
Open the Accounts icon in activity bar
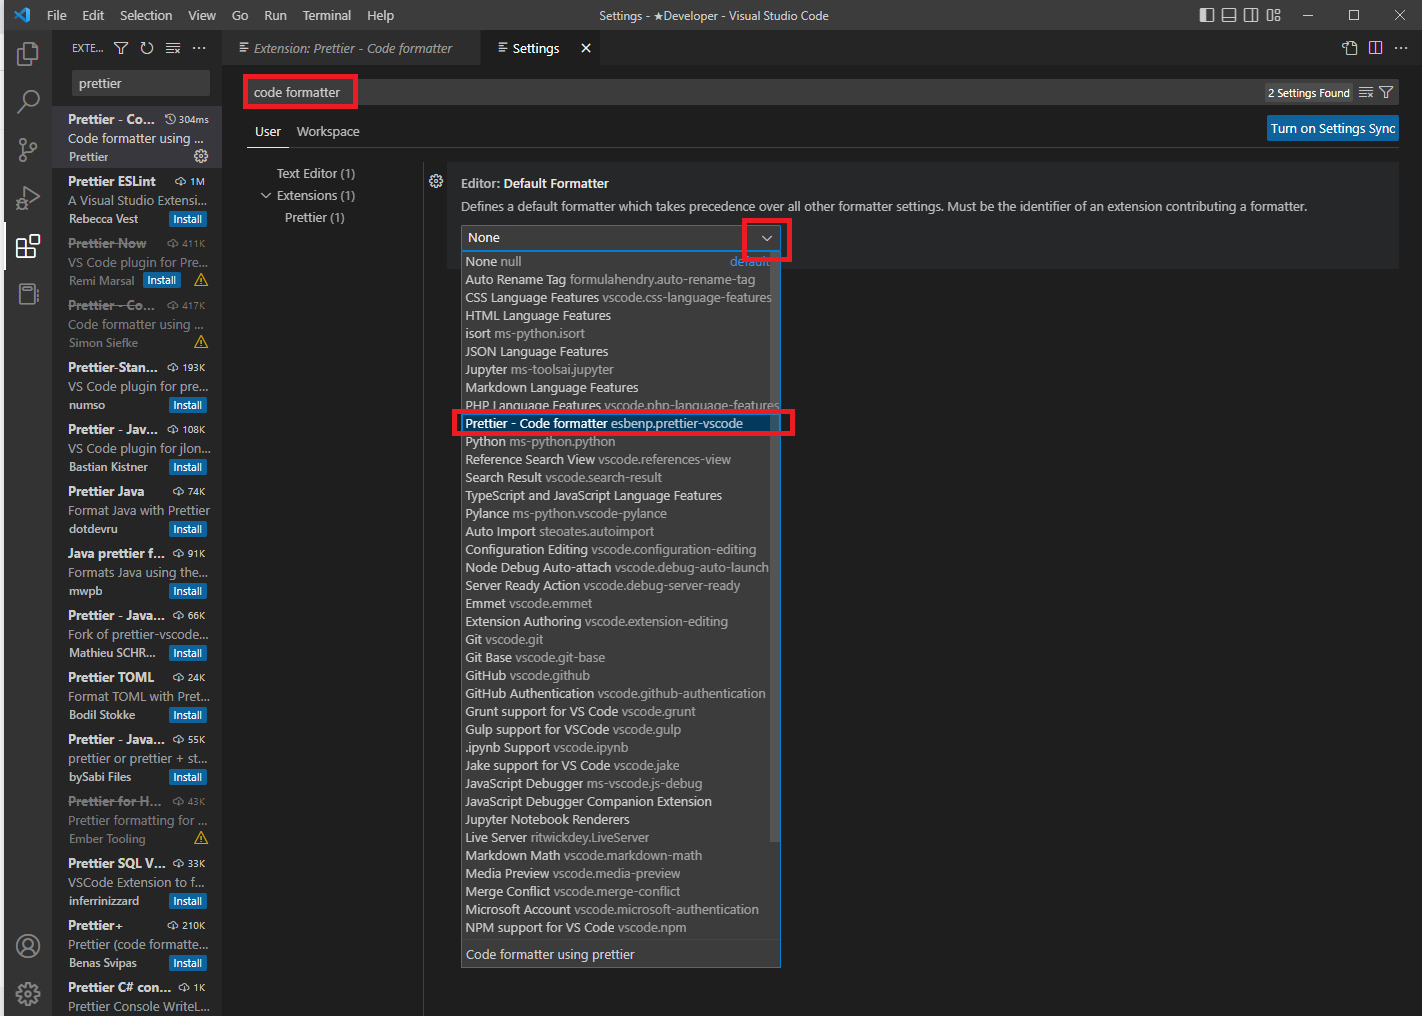(28, 946)
